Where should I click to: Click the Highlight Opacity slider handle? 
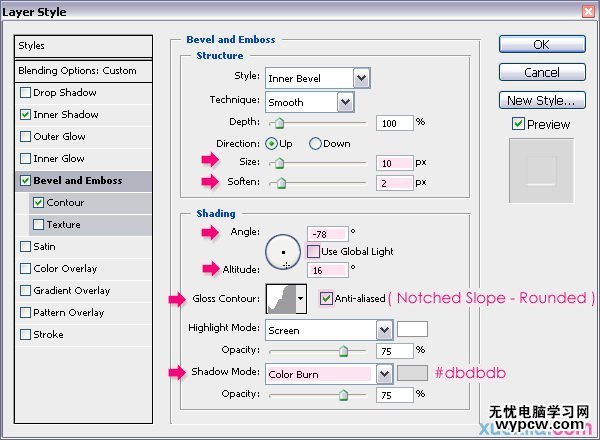(x=344, y=351)
